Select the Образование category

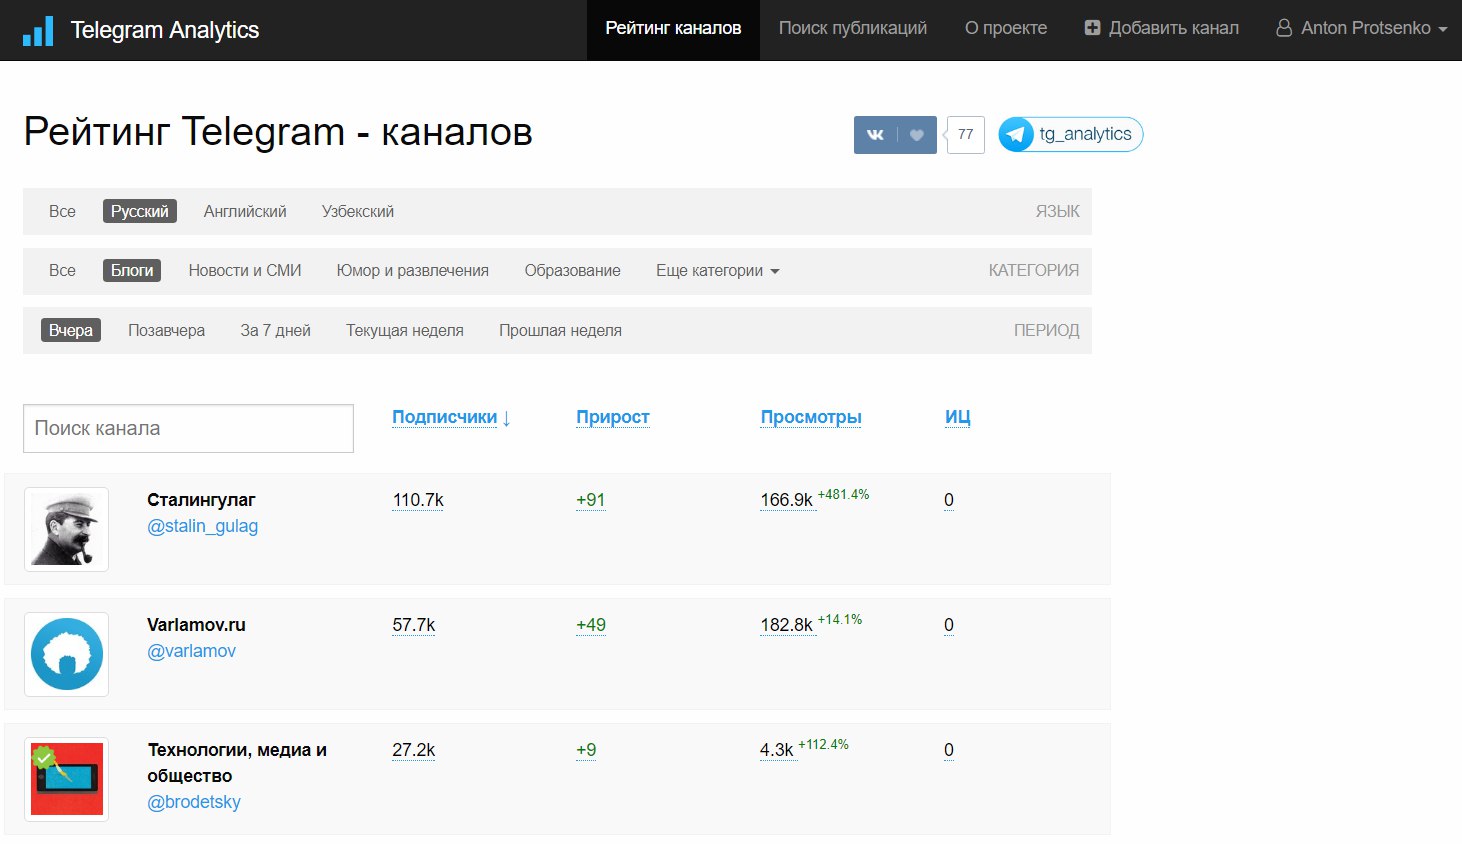pos(573,271)
